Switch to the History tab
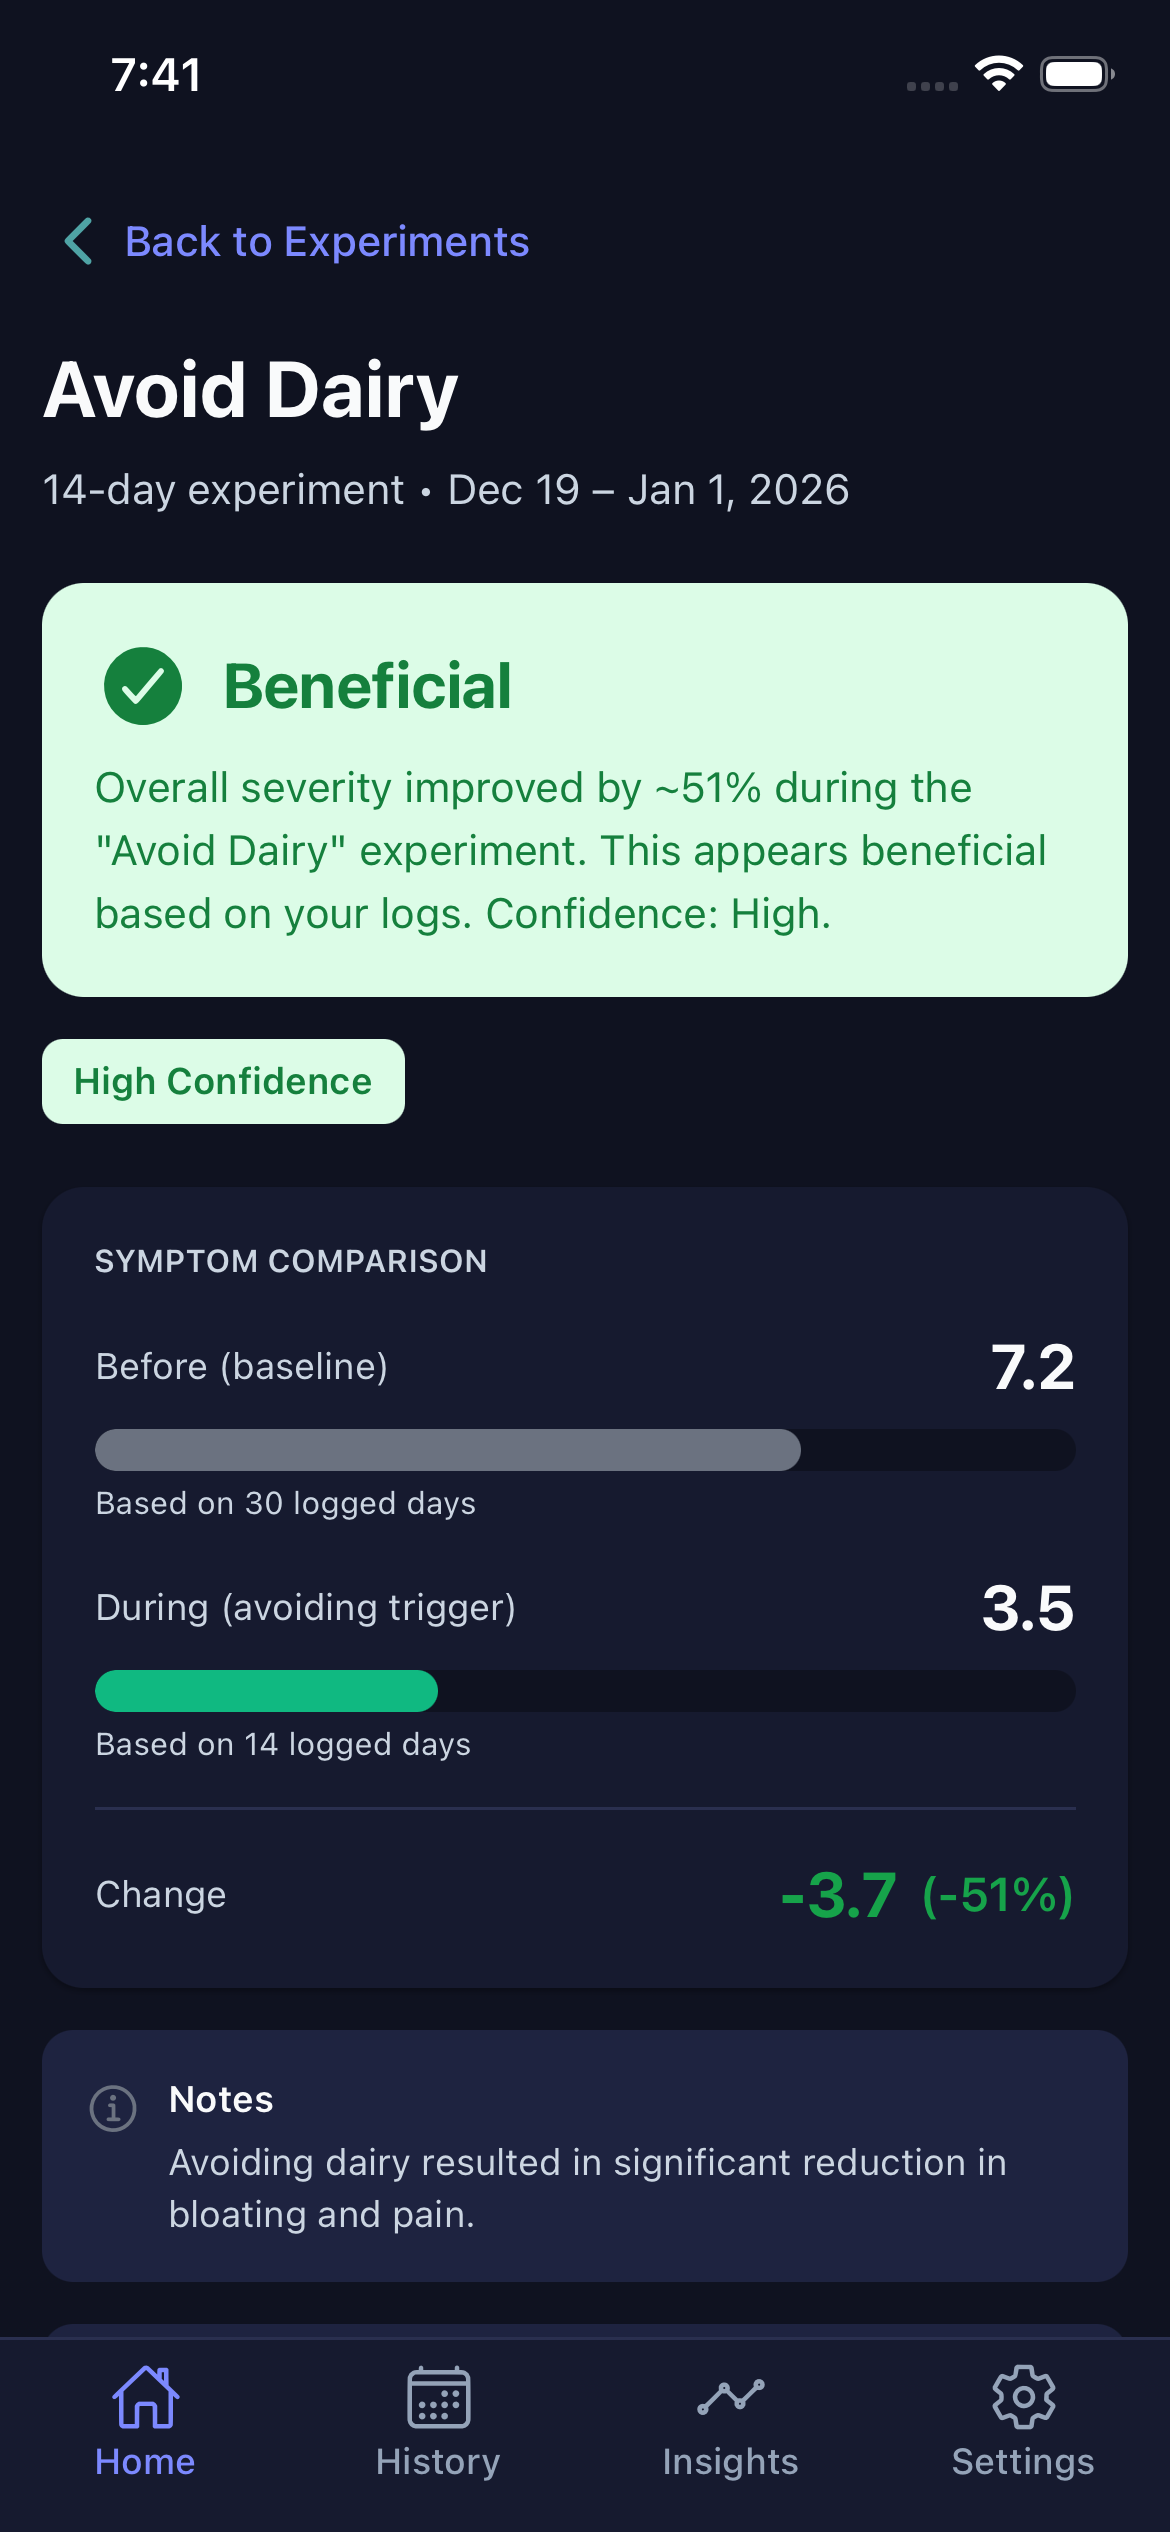 [x=438, y=2461]
